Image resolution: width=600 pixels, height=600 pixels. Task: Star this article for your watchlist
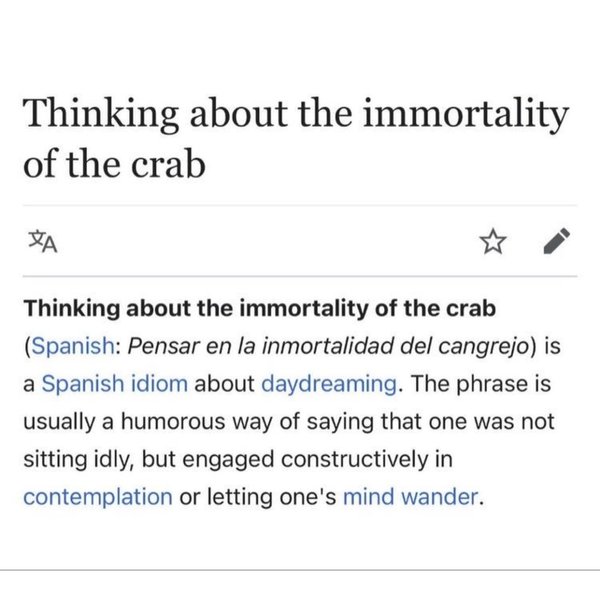pos(490,241)
